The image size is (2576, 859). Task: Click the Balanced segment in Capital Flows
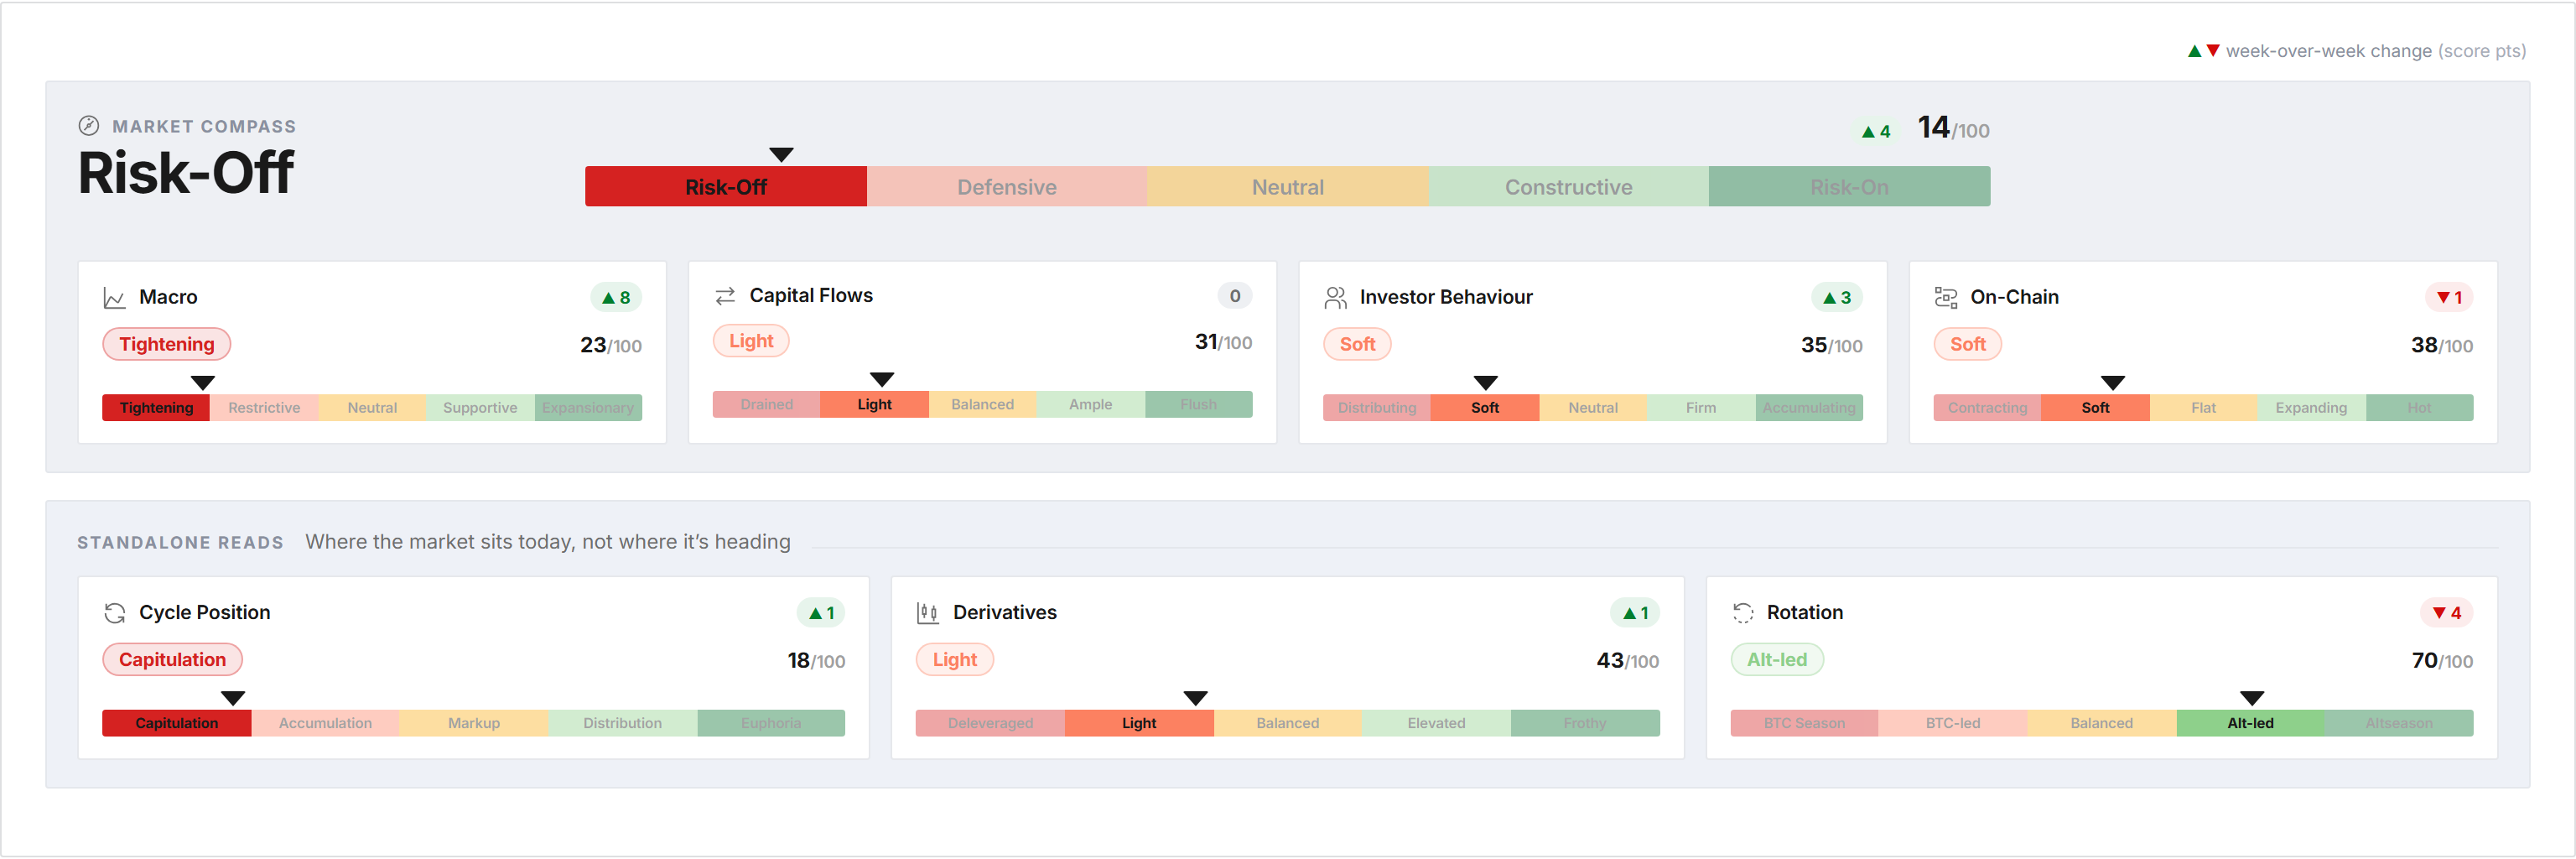[x=983, y=405]
